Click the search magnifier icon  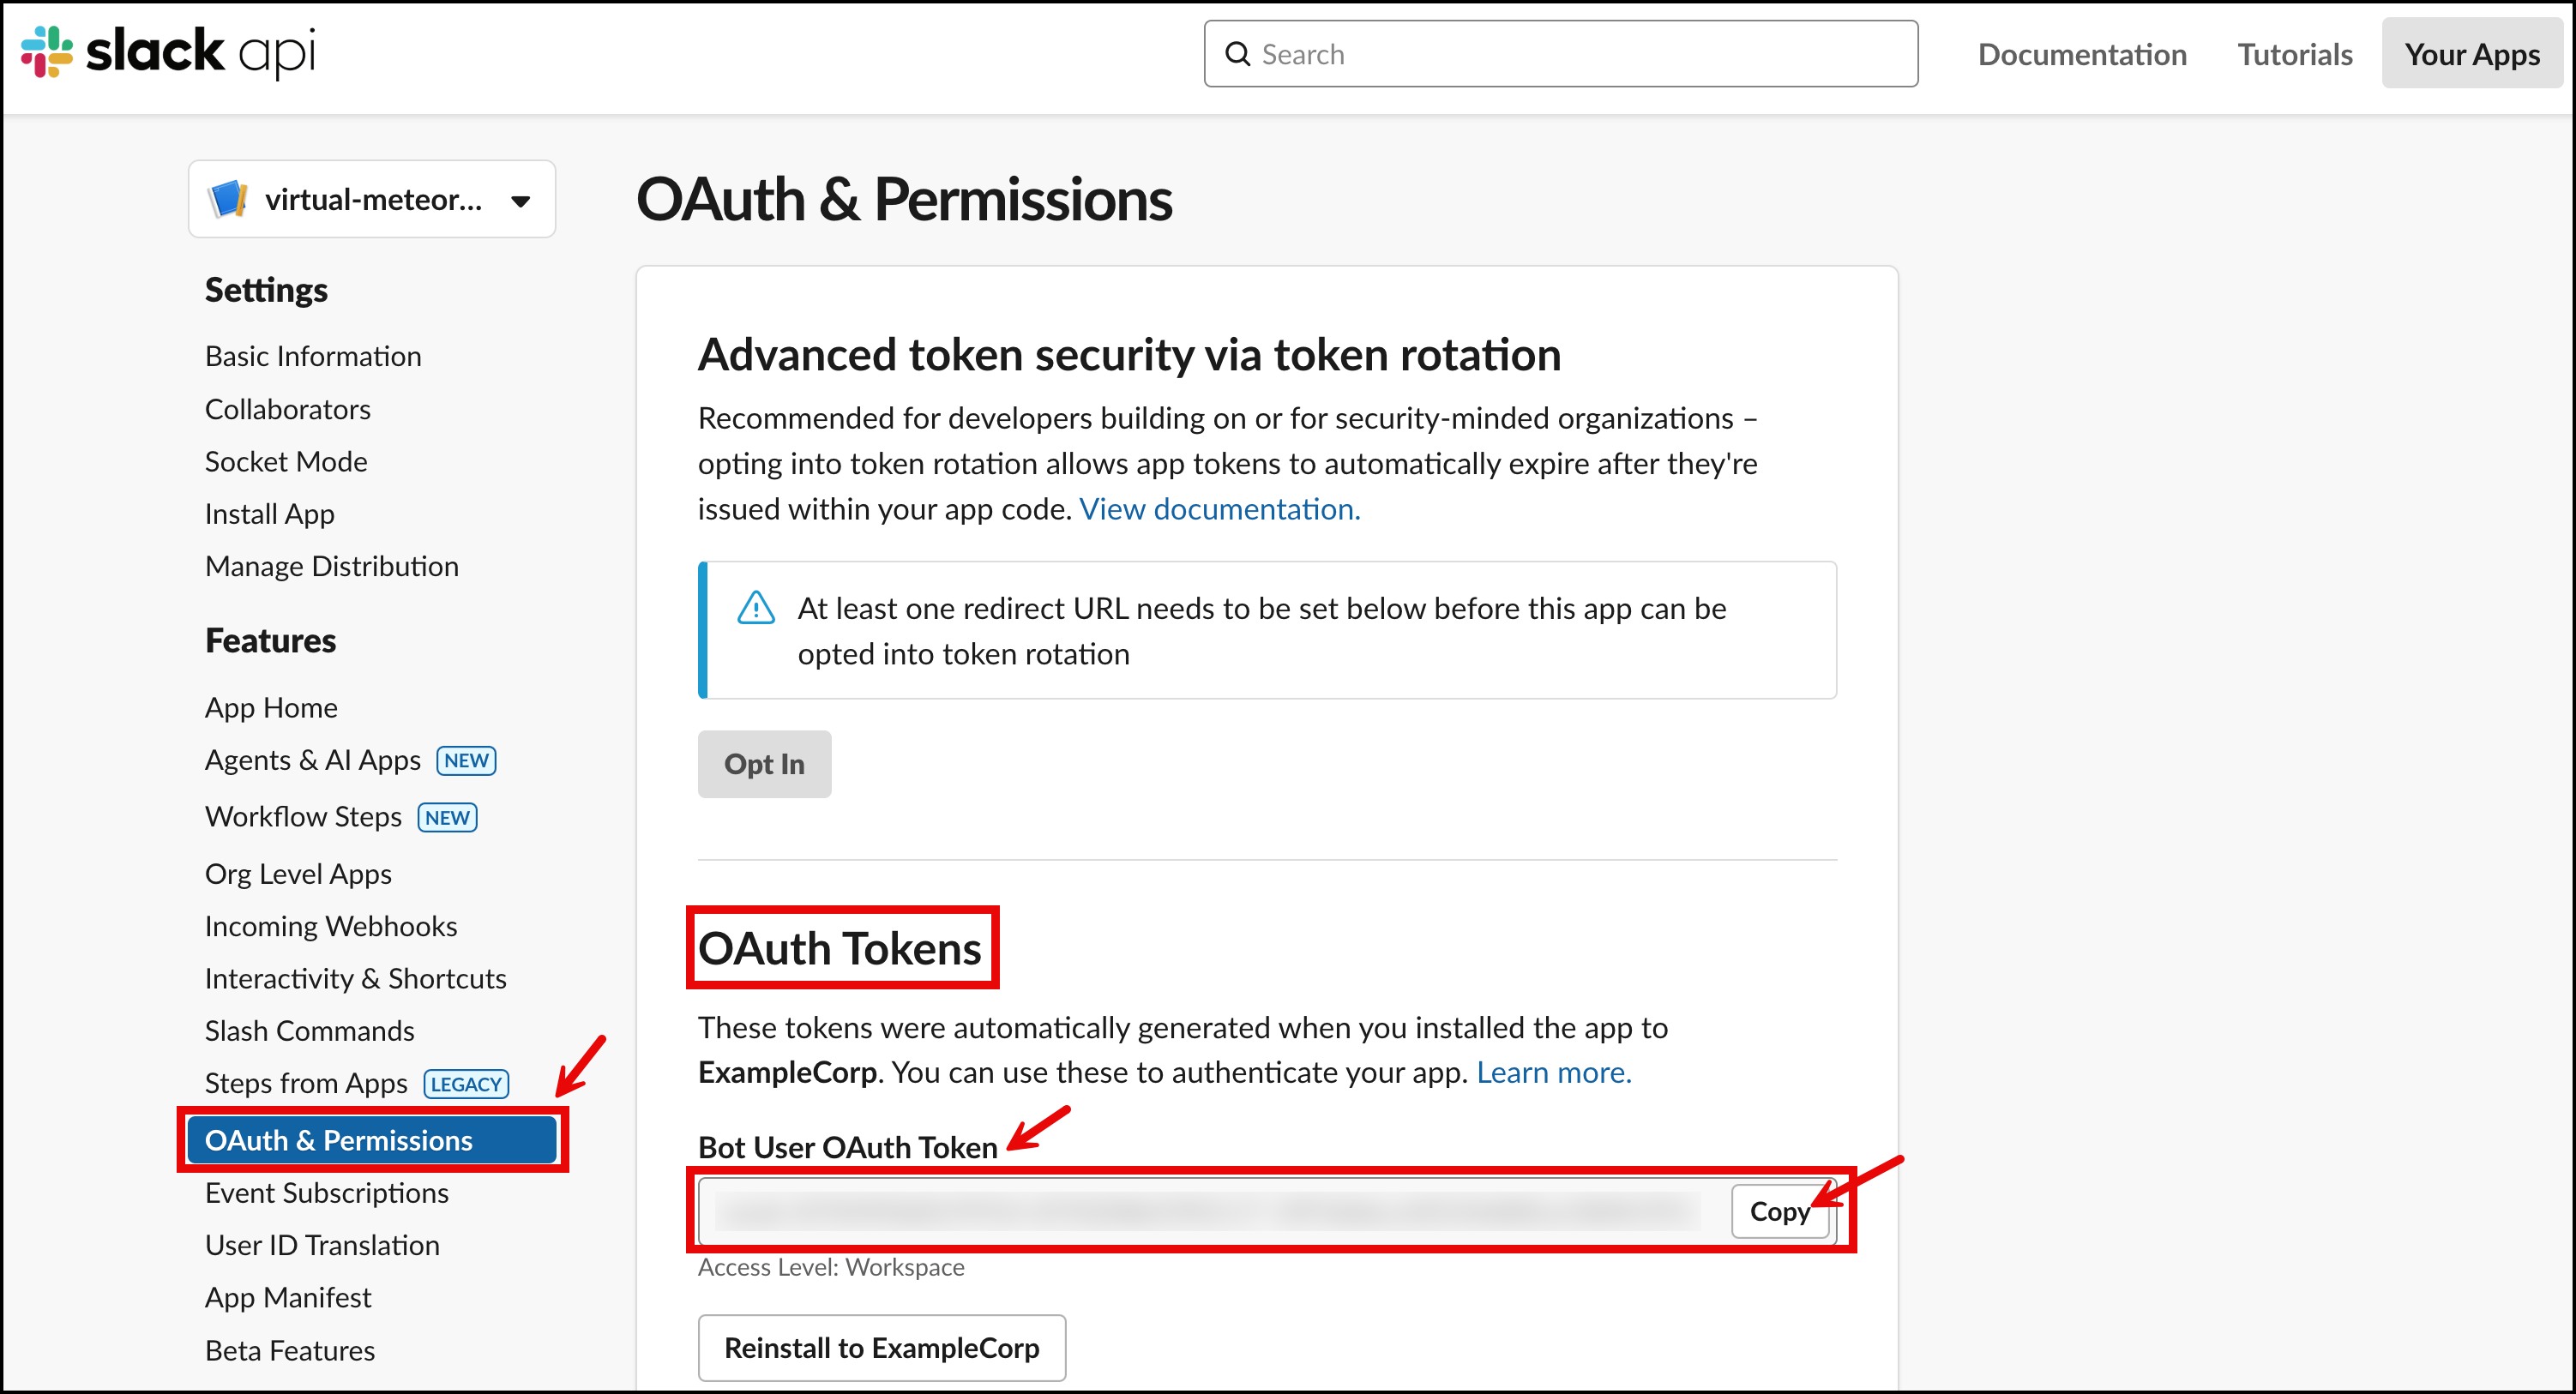[x=1237, y=53]
